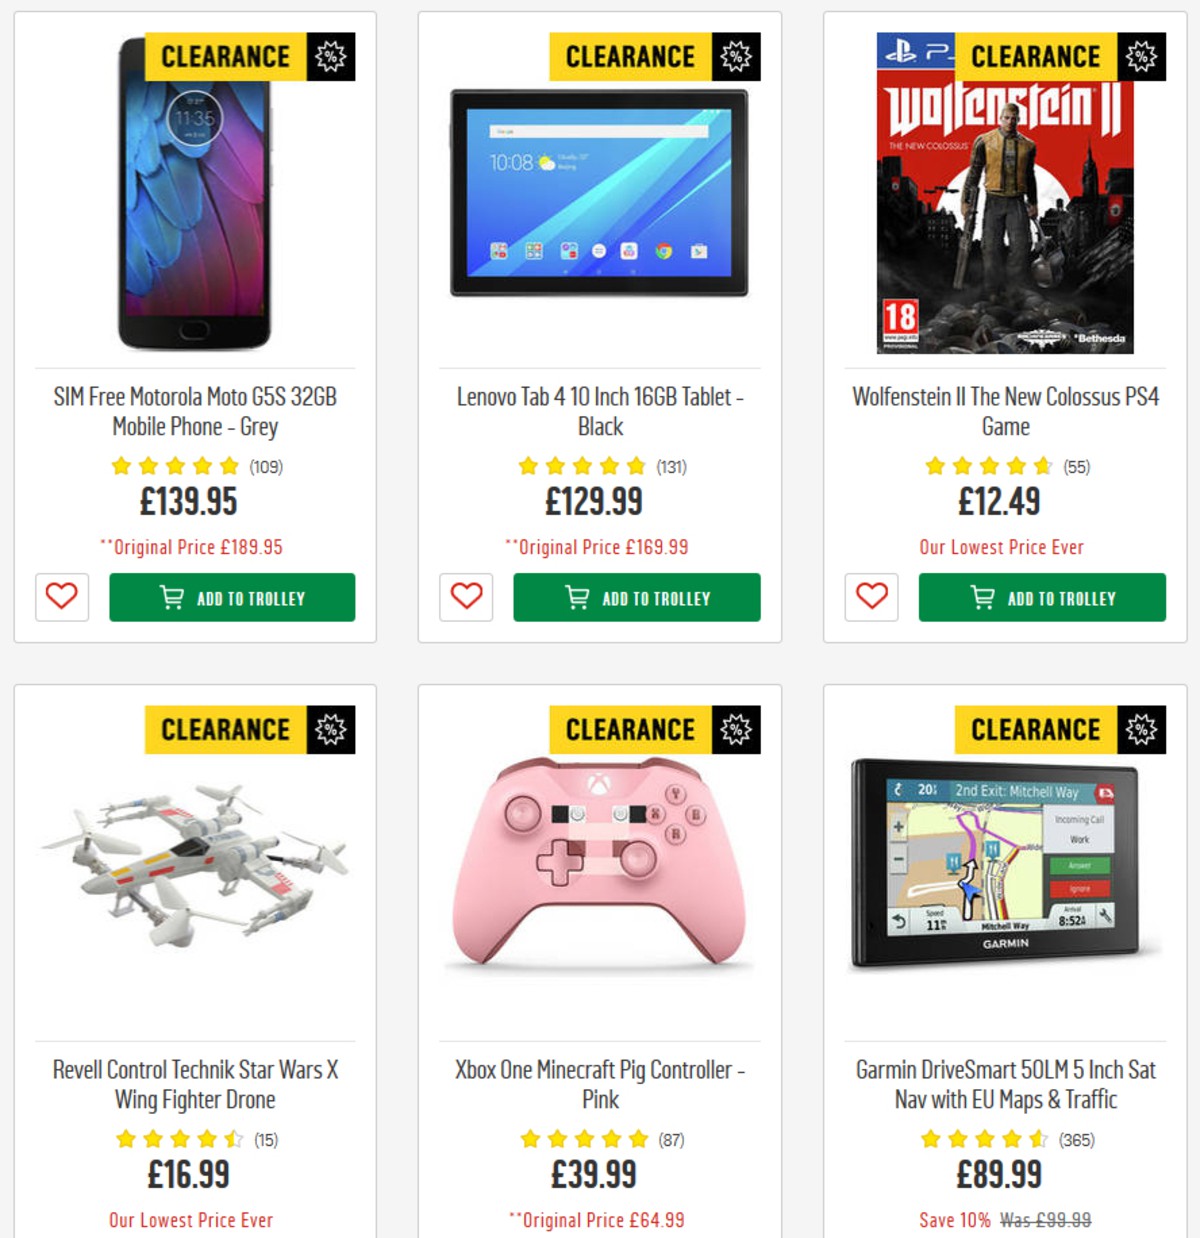Click the percent badge icon on the drone card
Screen dimensions: 1200x1238
pos(330,730)
